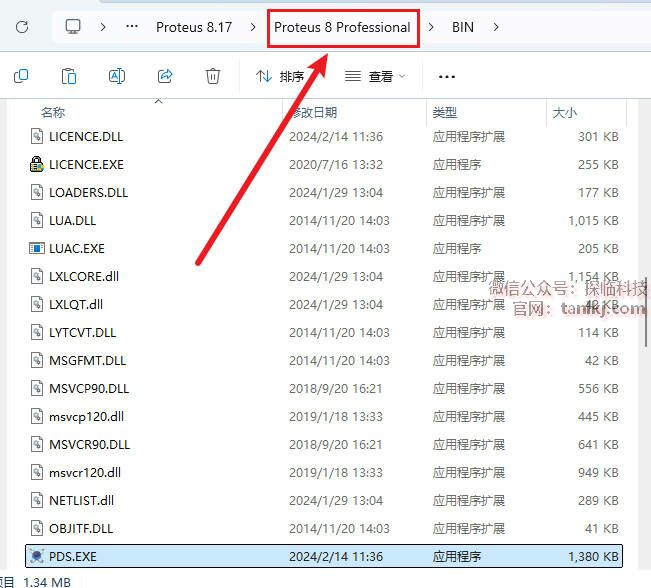The height and width of the screenshot is (588, 651).
Task: Click the OBJITF.DLL file icon
Action: (x=37, y=528)
